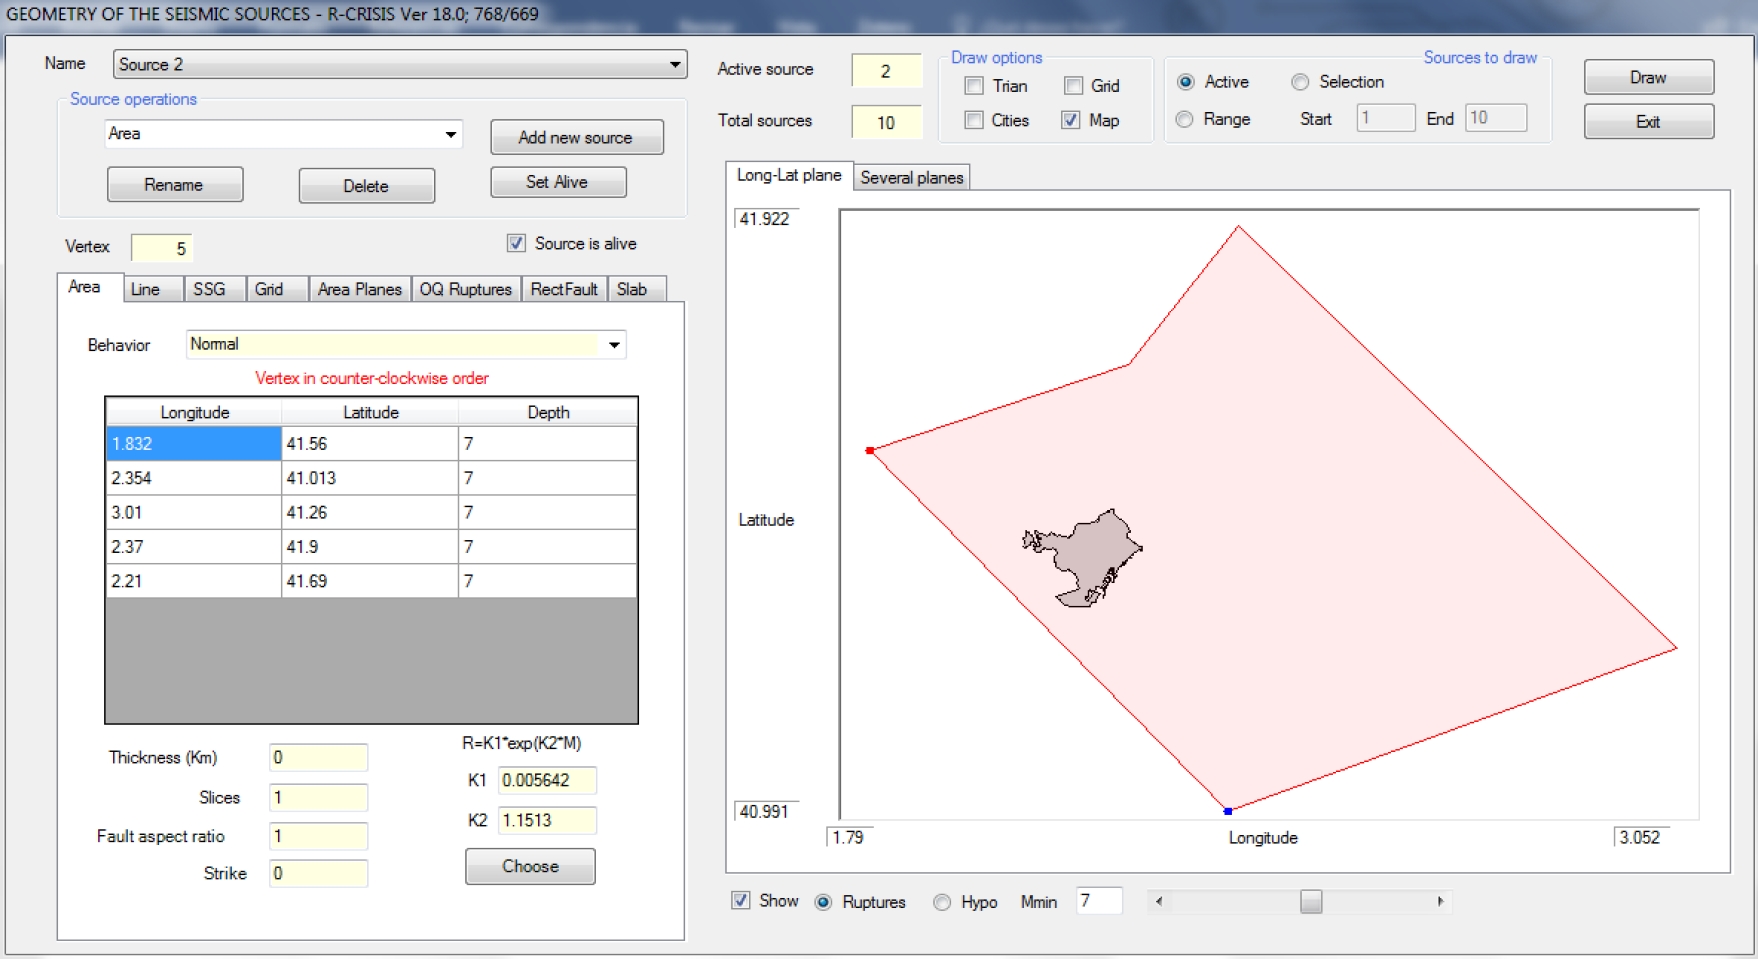Select the longitude cell 2.354

194,478
